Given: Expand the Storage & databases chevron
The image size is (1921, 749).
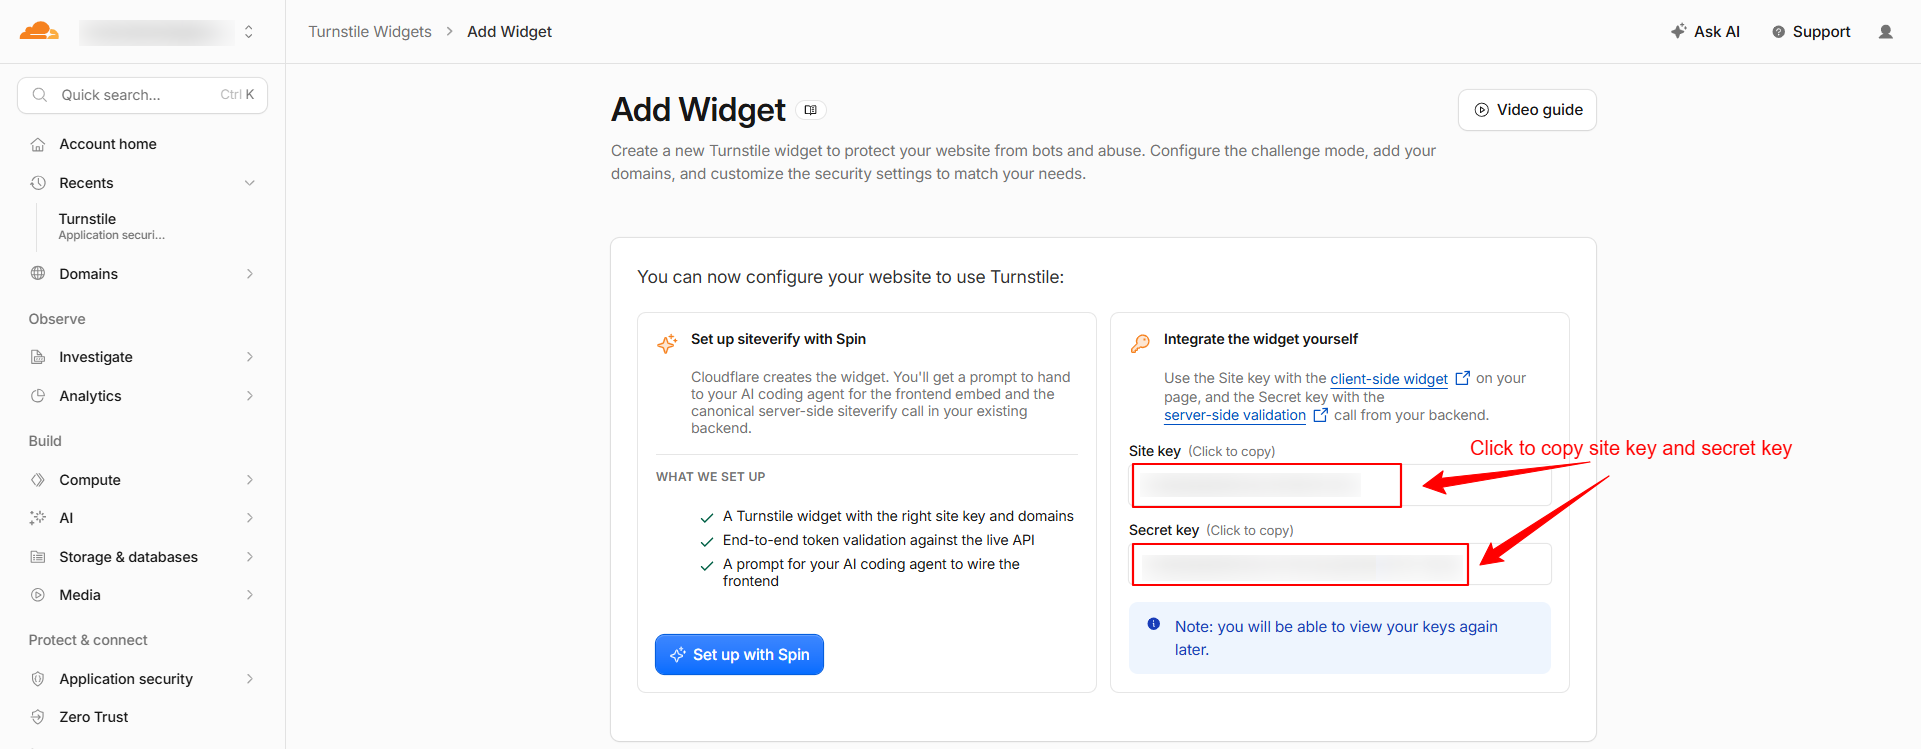Looking at the screenshot, I should pos(250,557).
